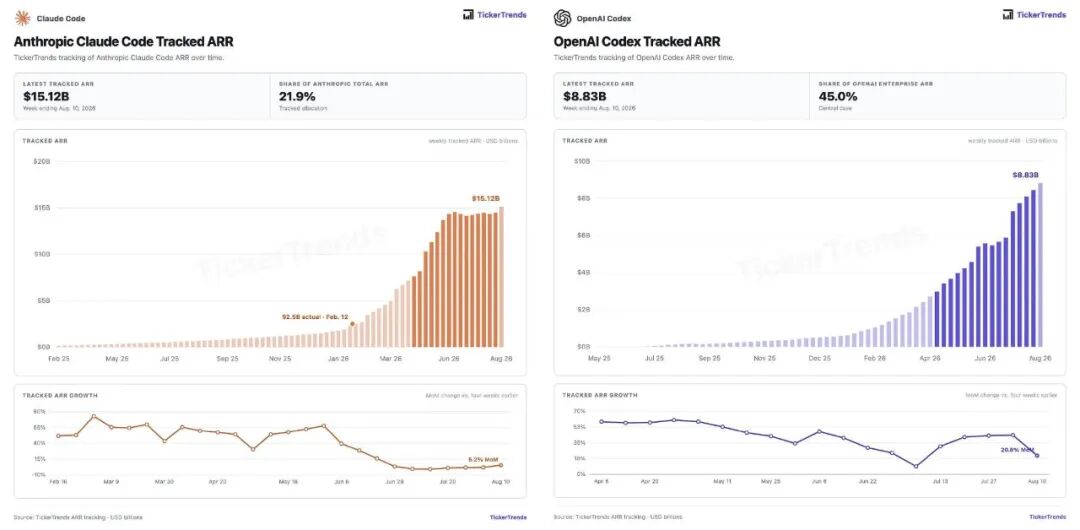Select the $8.83B latest tracked ARR card
Screen dimensions: 1080x530
click(682, 96)
